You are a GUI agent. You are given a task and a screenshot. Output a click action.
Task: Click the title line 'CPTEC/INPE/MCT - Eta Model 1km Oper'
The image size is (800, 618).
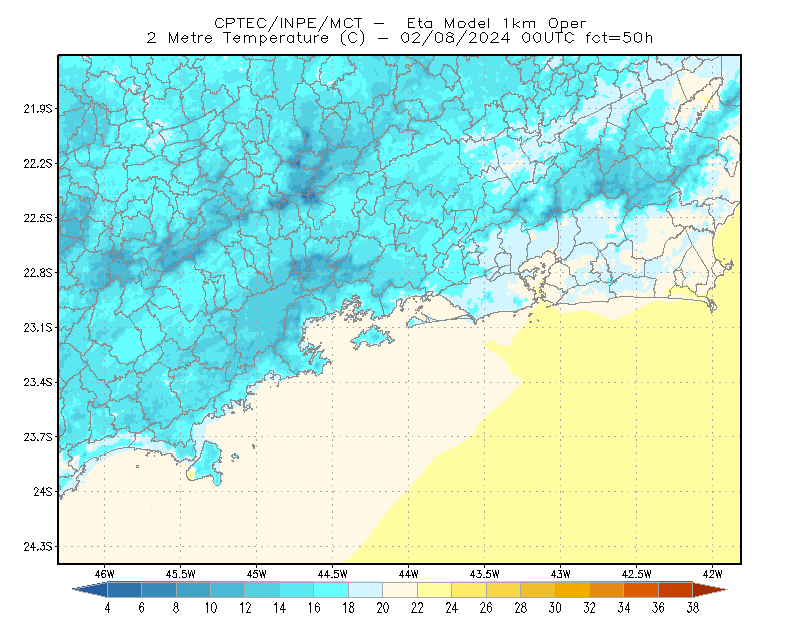[x=400, y=23]
